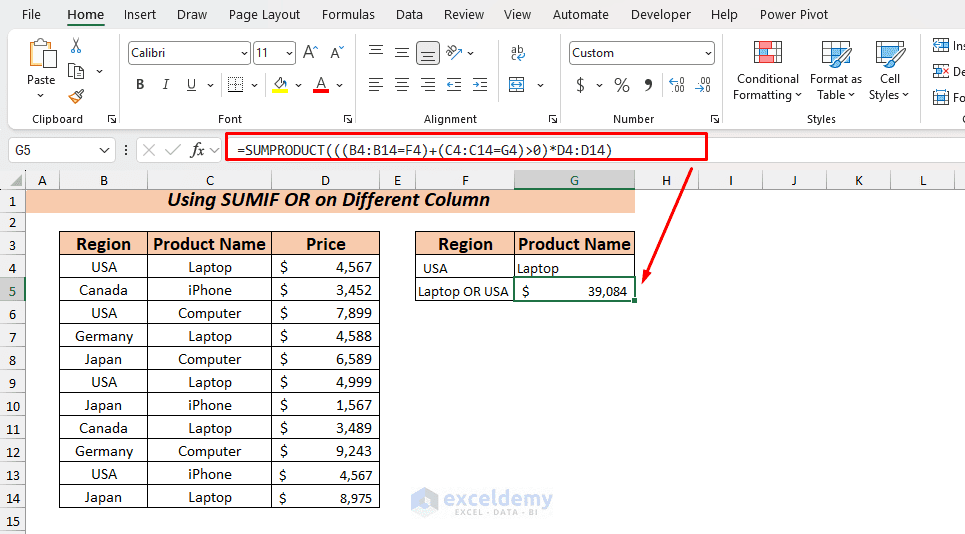Align text to the left

[376, 85]
